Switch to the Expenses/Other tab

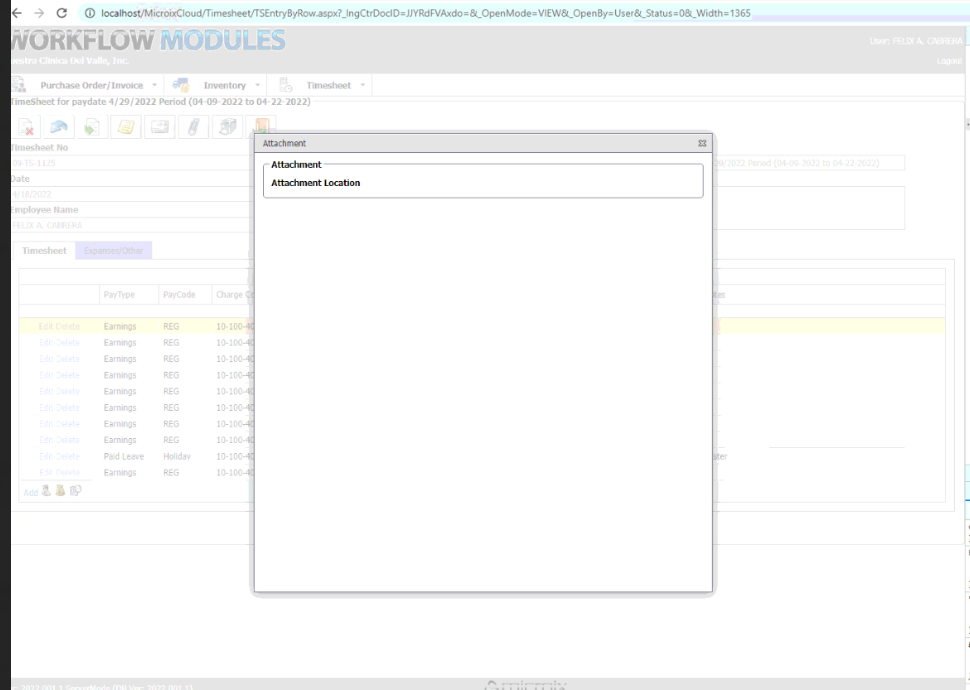[113, 250]
